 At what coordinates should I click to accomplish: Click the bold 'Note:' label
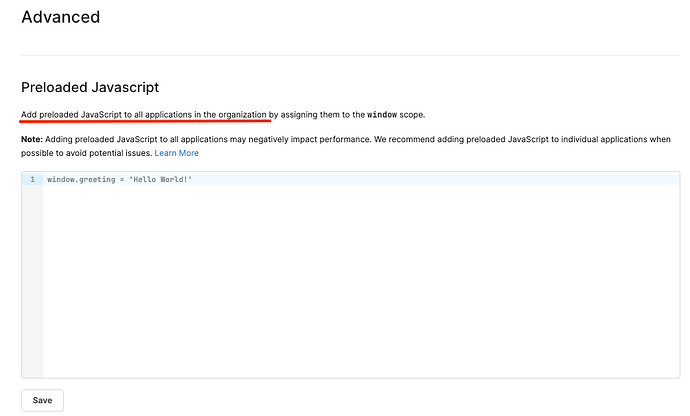32,139
